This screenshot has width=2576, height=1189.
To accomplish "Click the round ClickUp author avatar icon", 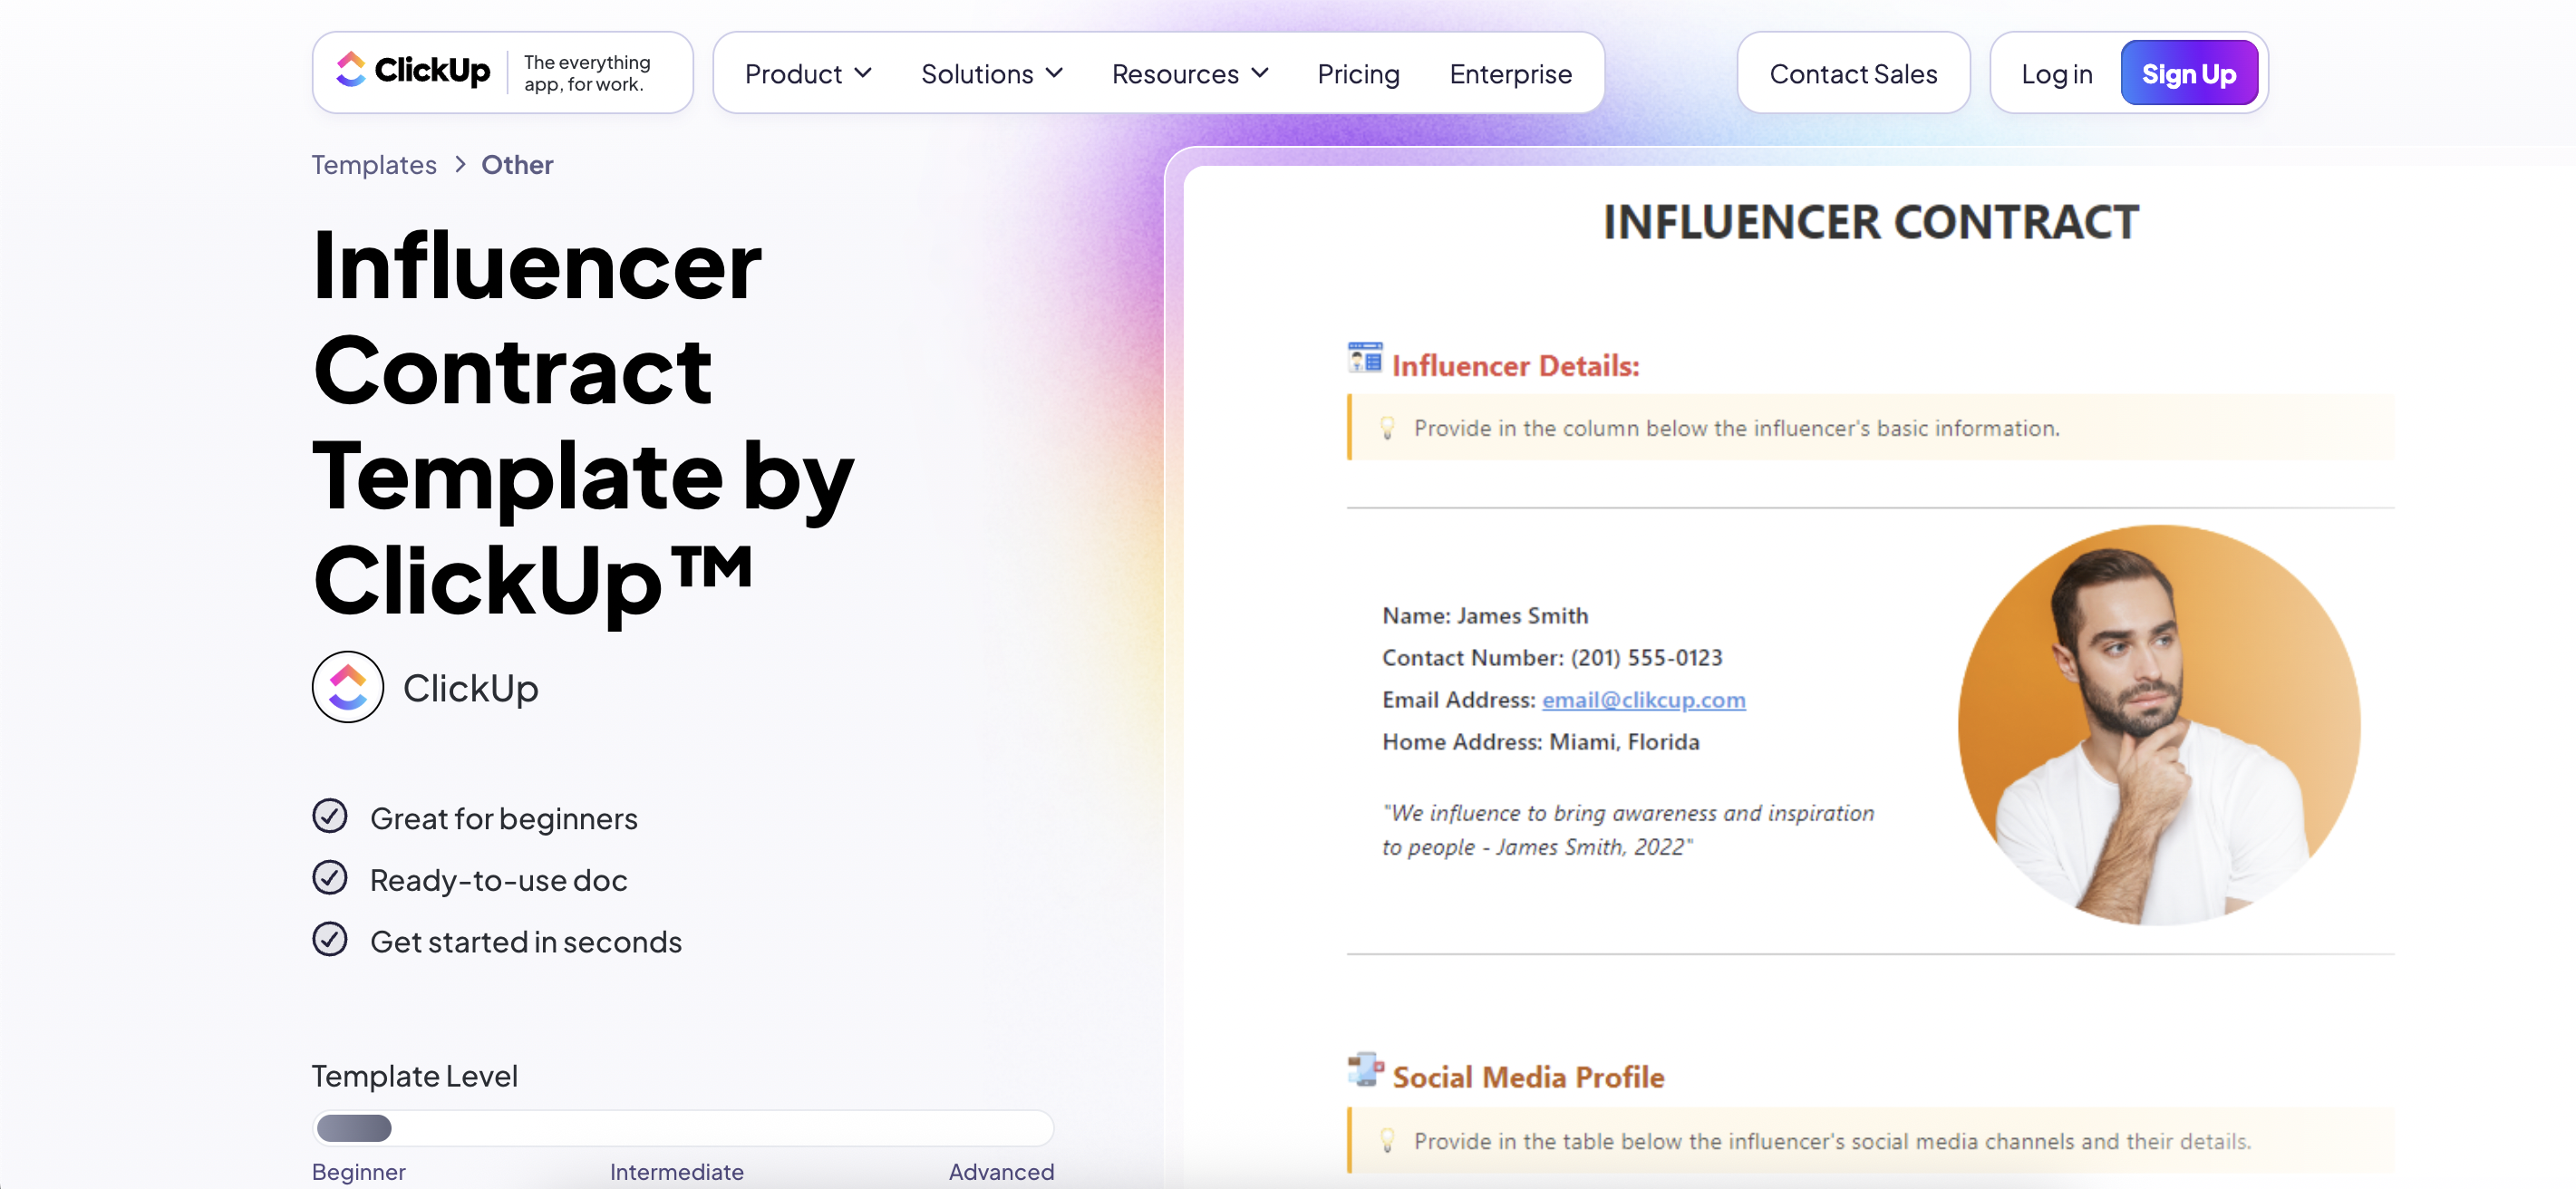I will [x=347, y=687].
